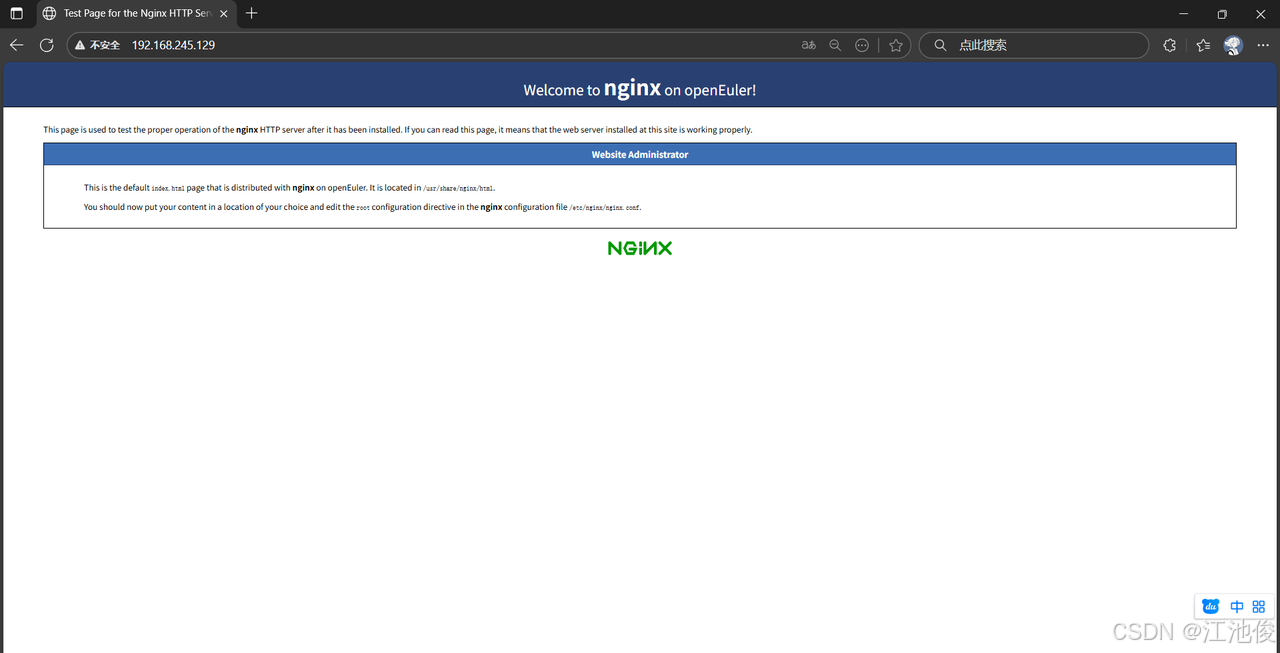1280x653 pixels.
Task: Add page to favorites with star
Action: [x=896, y=45]
